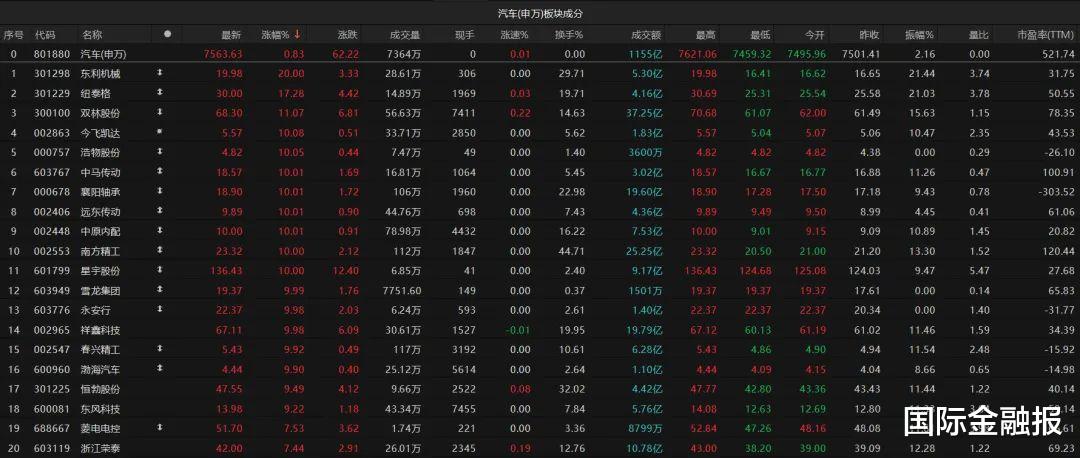Click latest price 136.43 of 星宇股份
Viewport: 1080px width, 458px height.
click(x=227, y=271)
